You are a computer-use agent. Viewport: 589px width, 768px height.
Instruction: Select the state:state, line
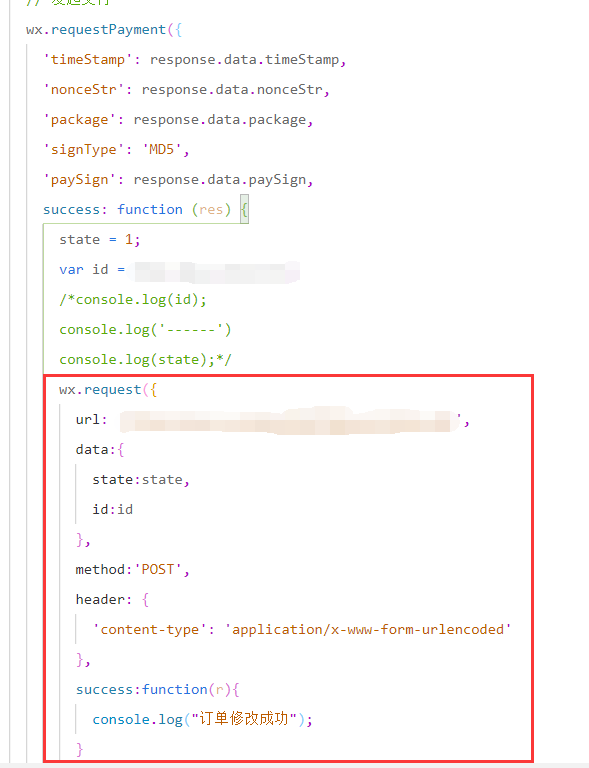[141, 480]
